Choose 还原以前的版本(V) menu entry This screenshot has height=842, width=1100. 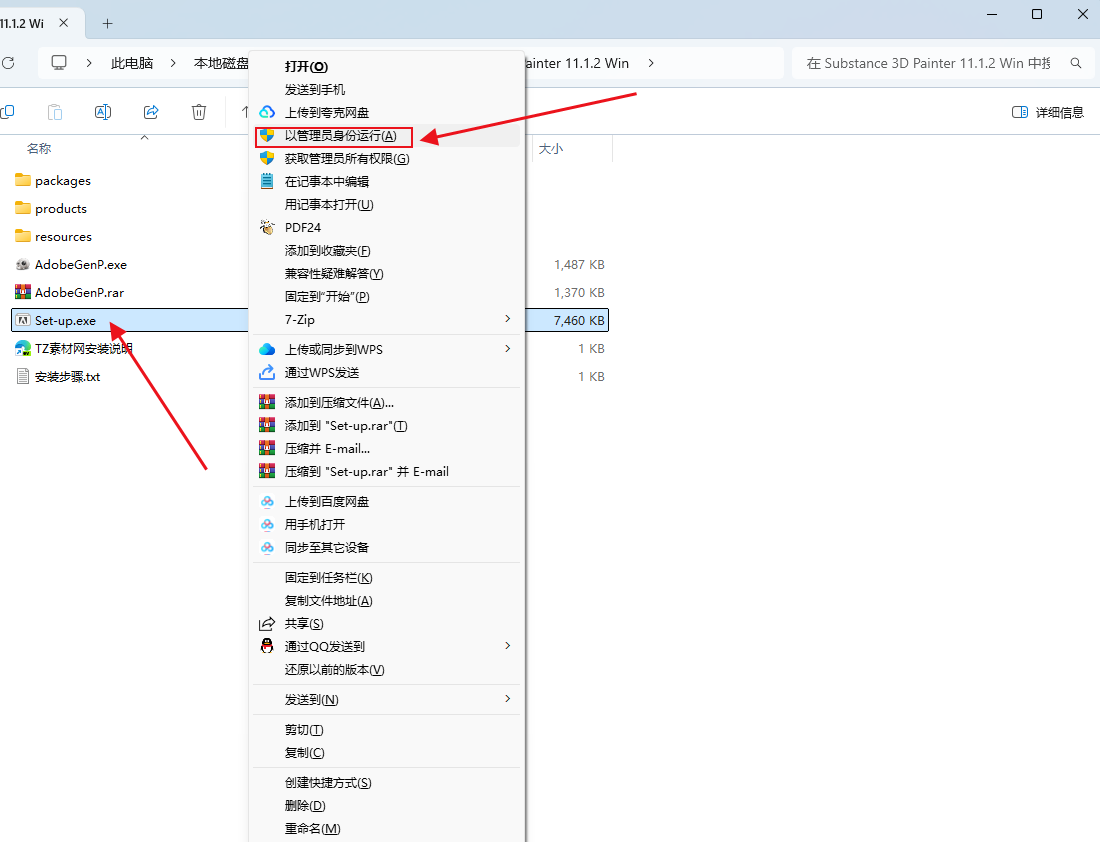[387, 669]
